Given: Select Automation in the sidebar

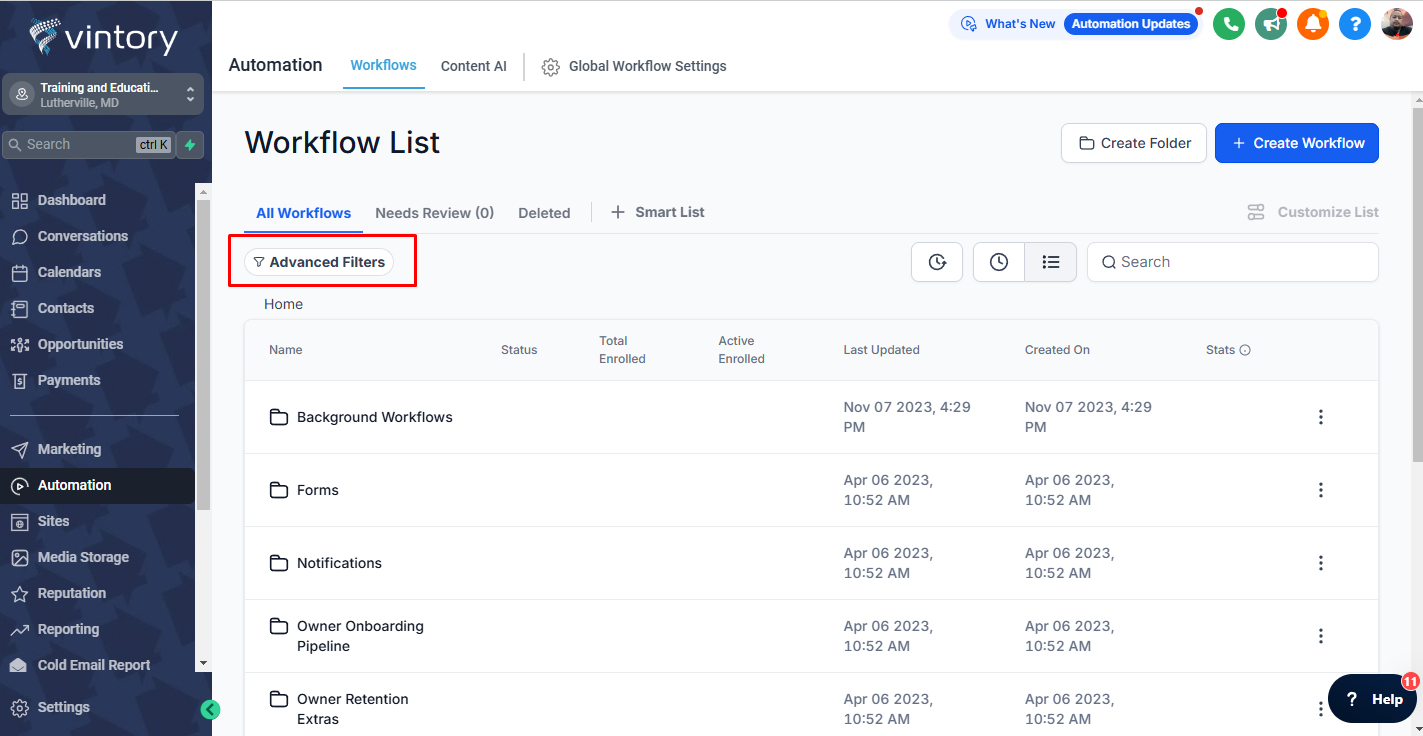Looking at the screenshot, I should [97, 485].
